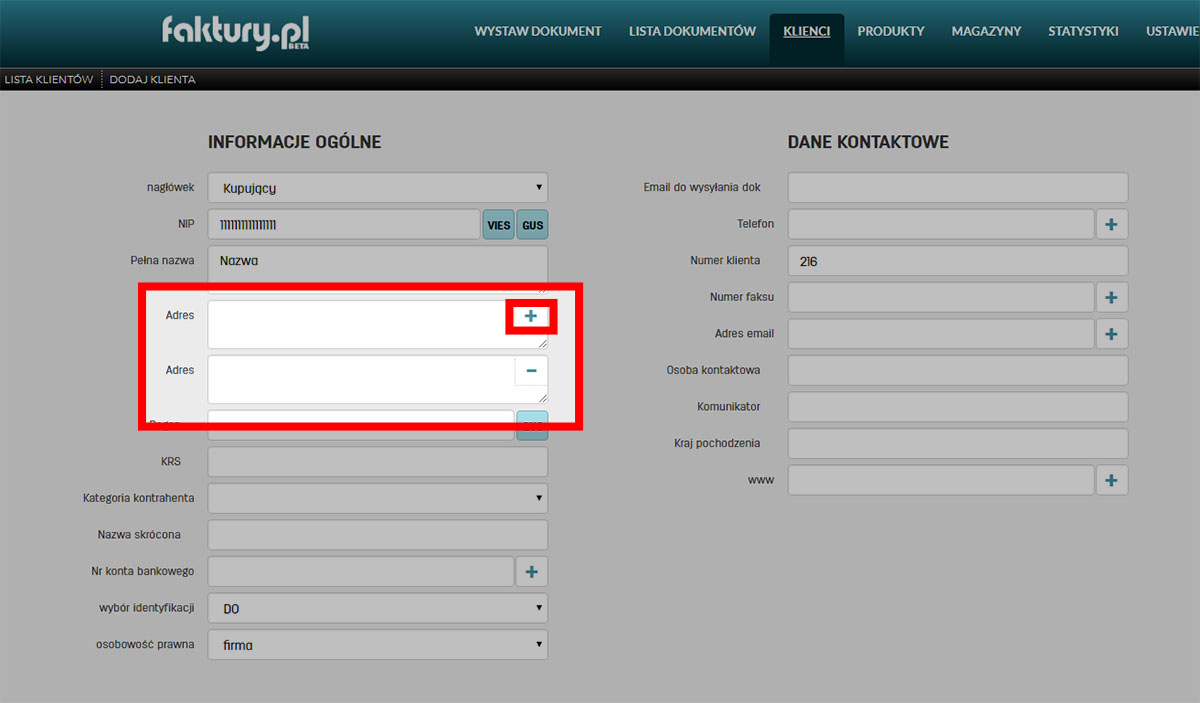The image size is (1200, 703).
Task: Go to the Produkty menu item
Action: [890, 31]
